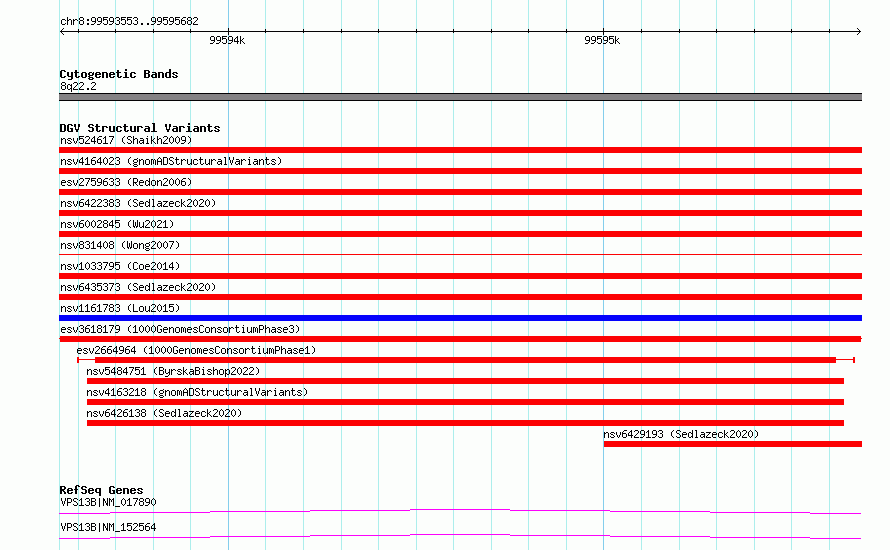Click the red bar below nsv524617
Image resolution: width=890 pixels, height=550 pixels.
tap(460, 150)
